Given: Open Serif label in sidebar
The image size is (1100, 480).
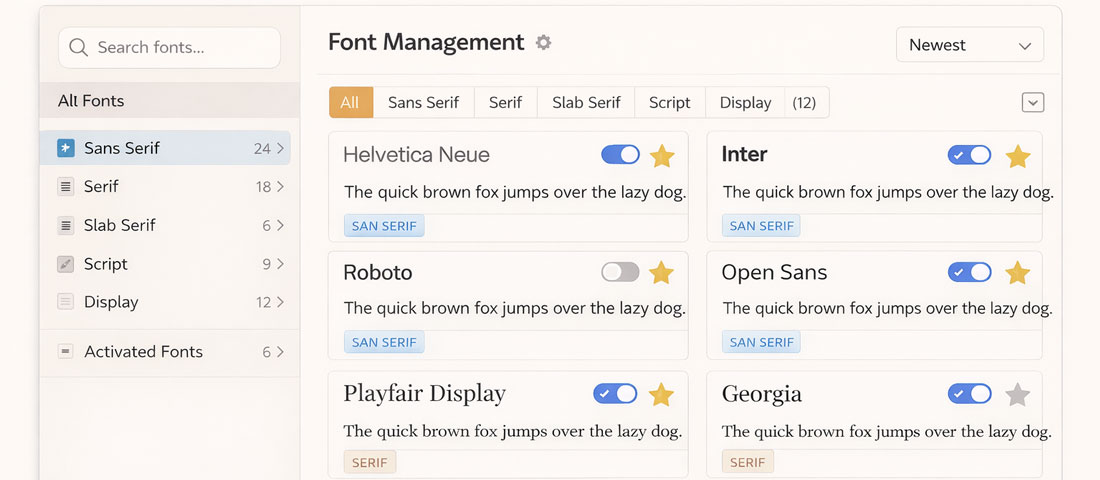Looking at the screenshot, I should (x=101, y=187).
